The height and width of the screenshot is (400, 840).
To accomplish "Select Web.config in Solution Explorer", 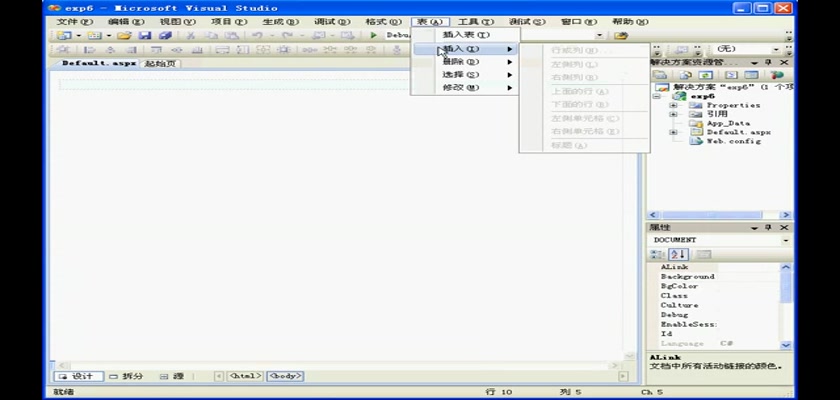I will click(733, 141).
